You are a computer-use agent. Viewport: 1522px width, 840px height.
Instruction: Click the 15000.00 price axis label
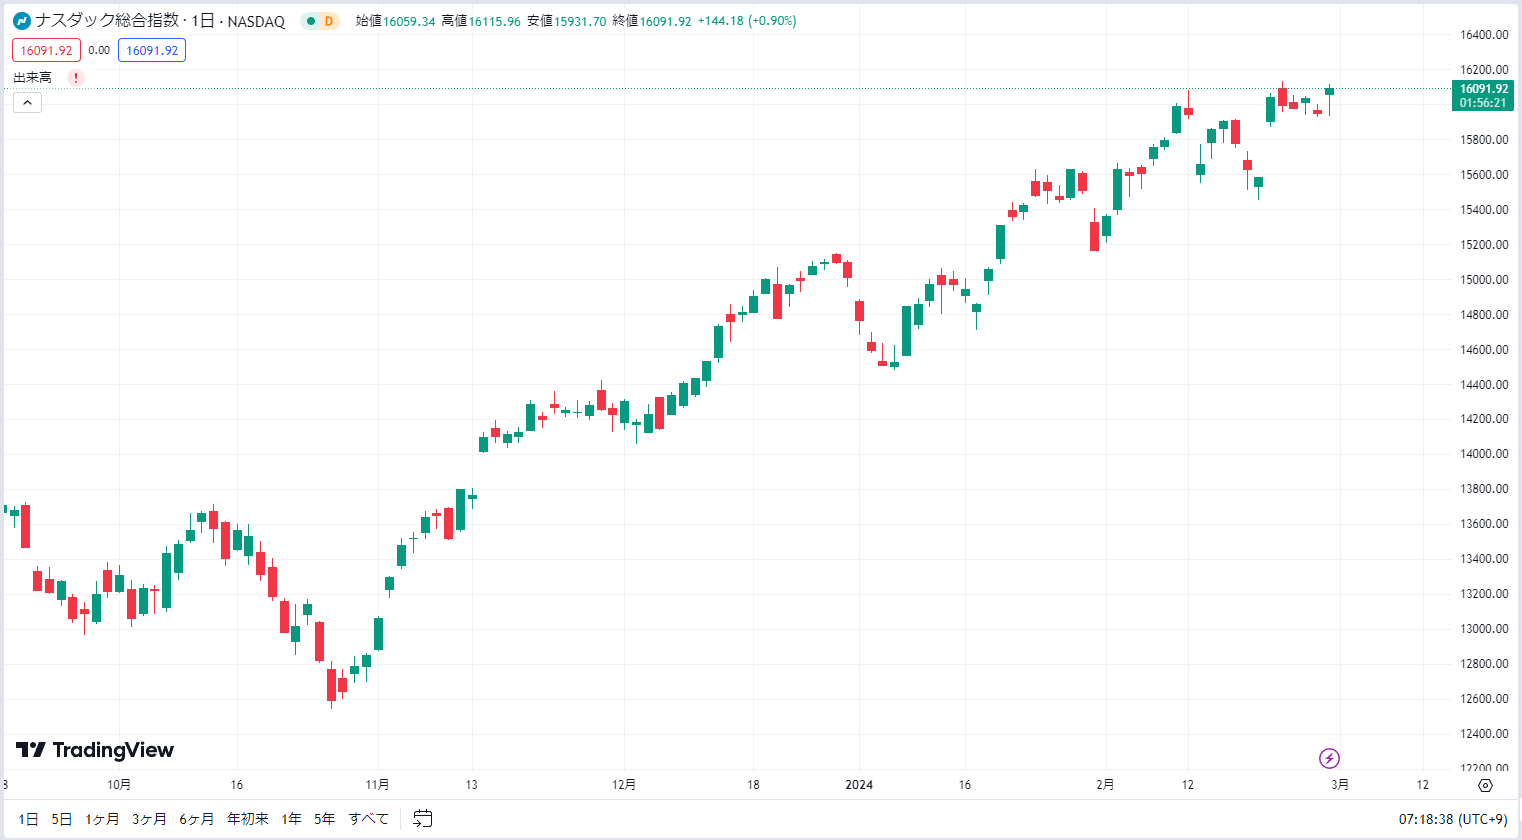coord(1484,280)
